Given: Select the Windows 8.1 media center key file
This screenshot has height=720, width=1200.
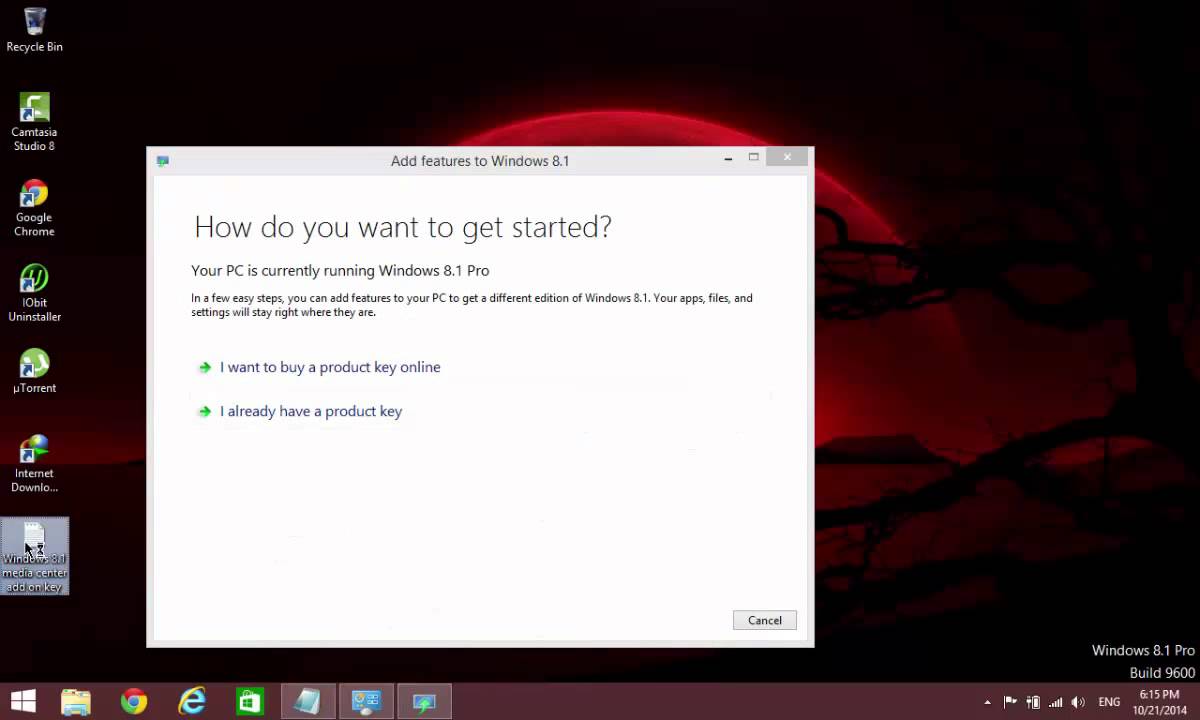Looking at the screenshot, I should click(x=34, y=556).
